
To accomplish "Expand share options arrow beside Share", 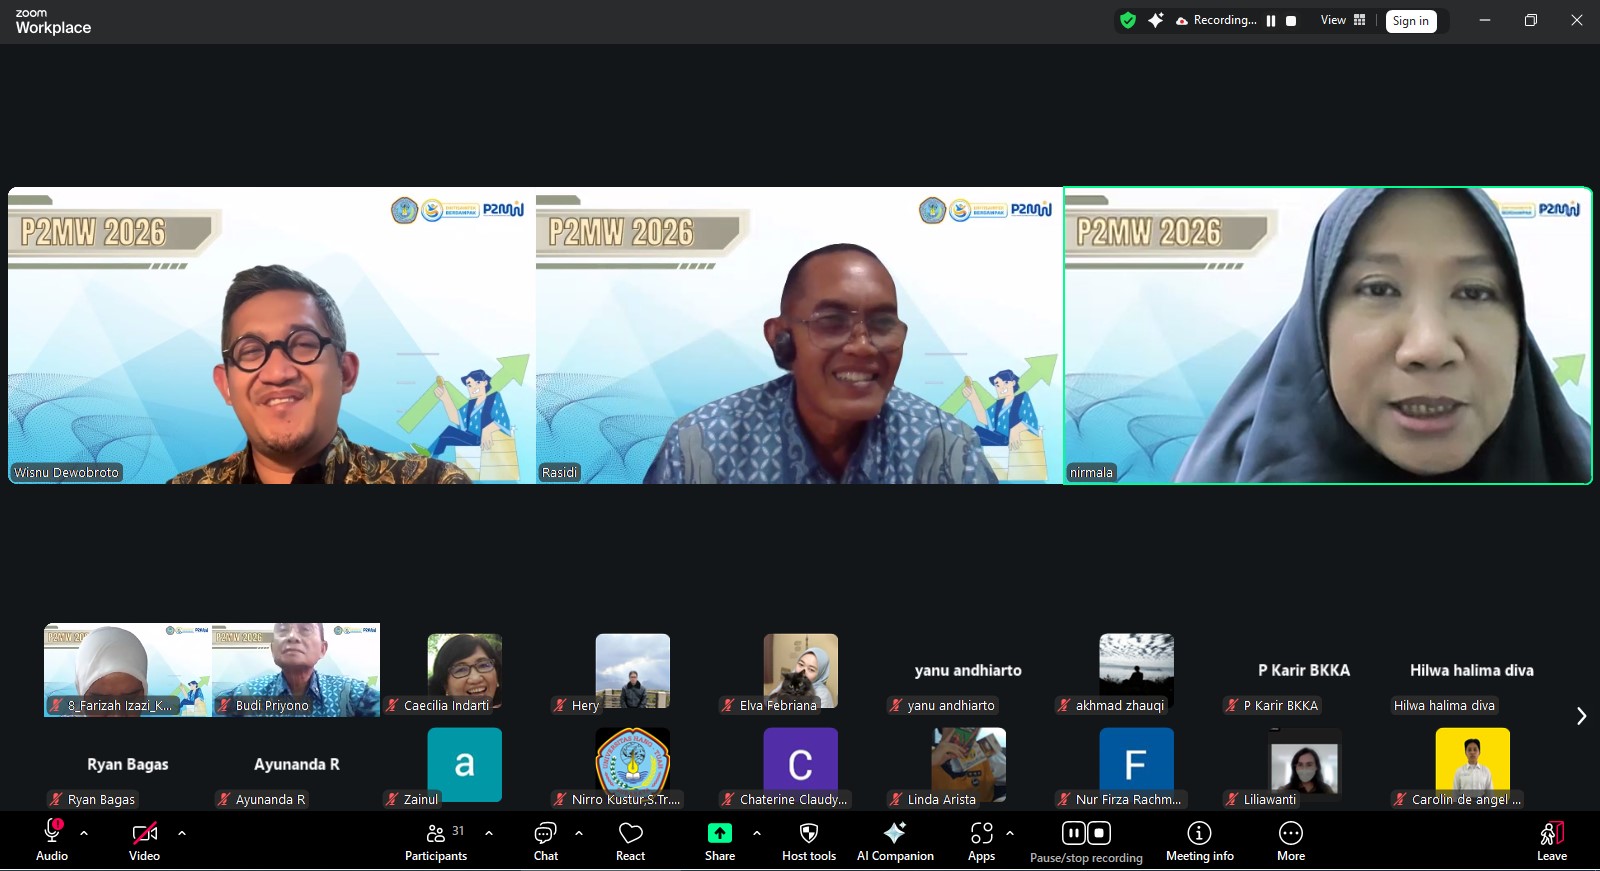I will point(757,833).
